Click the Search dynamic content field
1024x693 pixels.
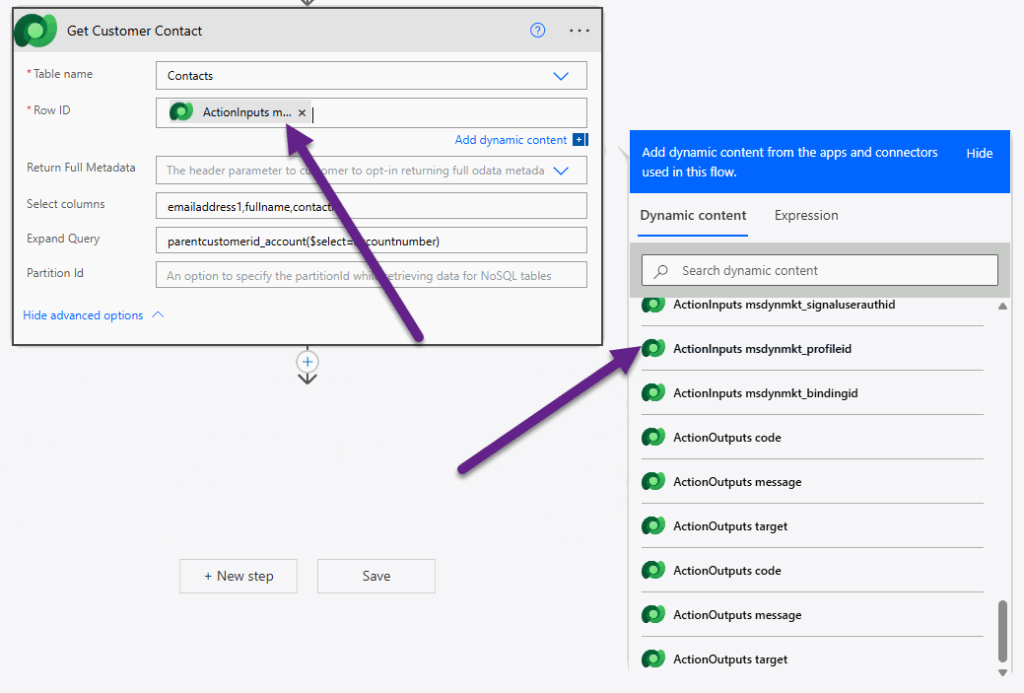click(819, 270)
